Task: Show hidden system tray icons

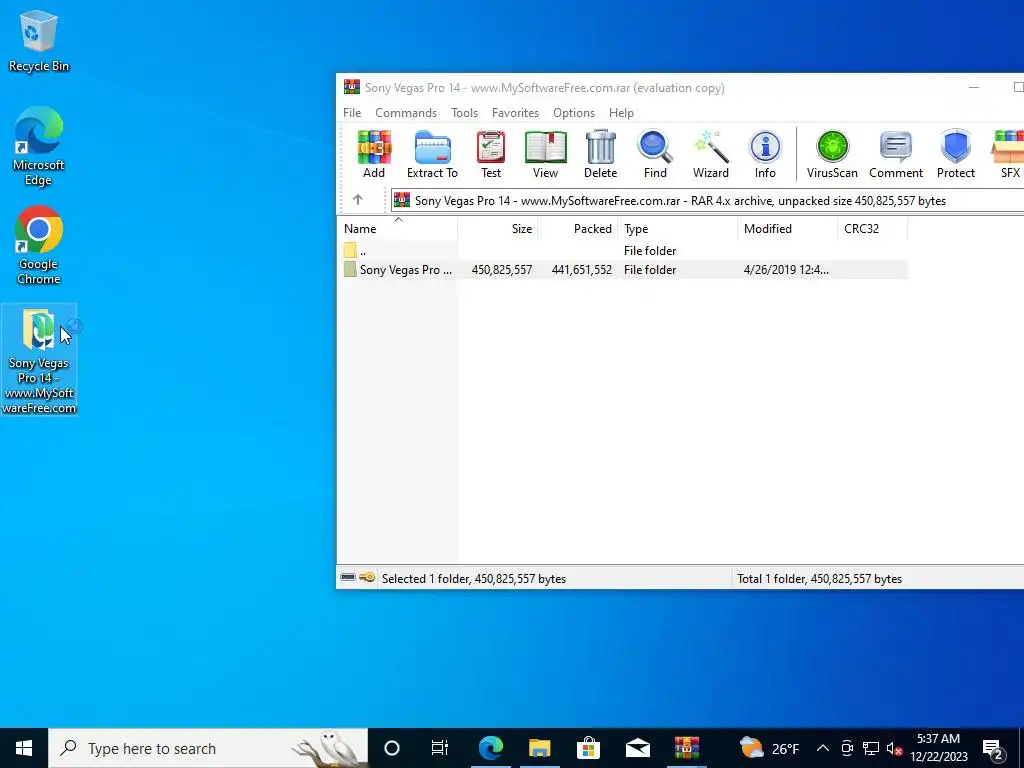Action: click(823, 748)
